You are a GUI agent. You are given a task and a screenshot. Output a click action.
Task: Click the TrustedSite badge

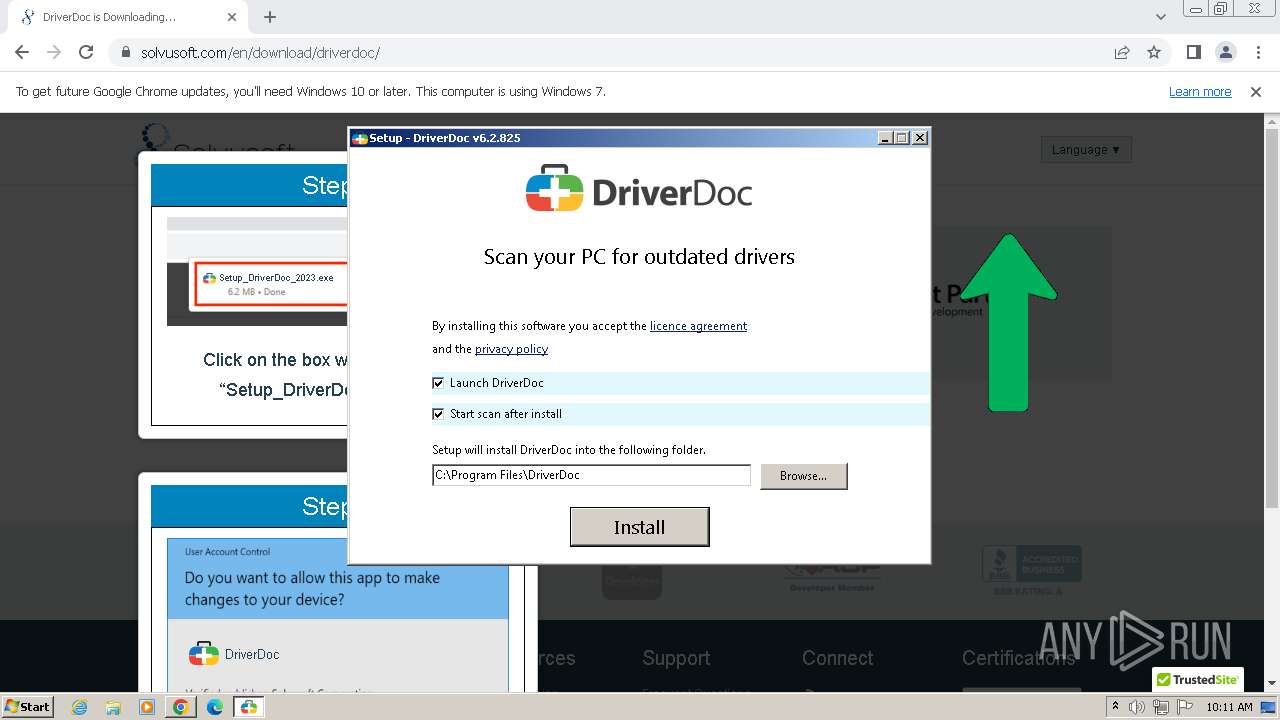click(1198, 679)
